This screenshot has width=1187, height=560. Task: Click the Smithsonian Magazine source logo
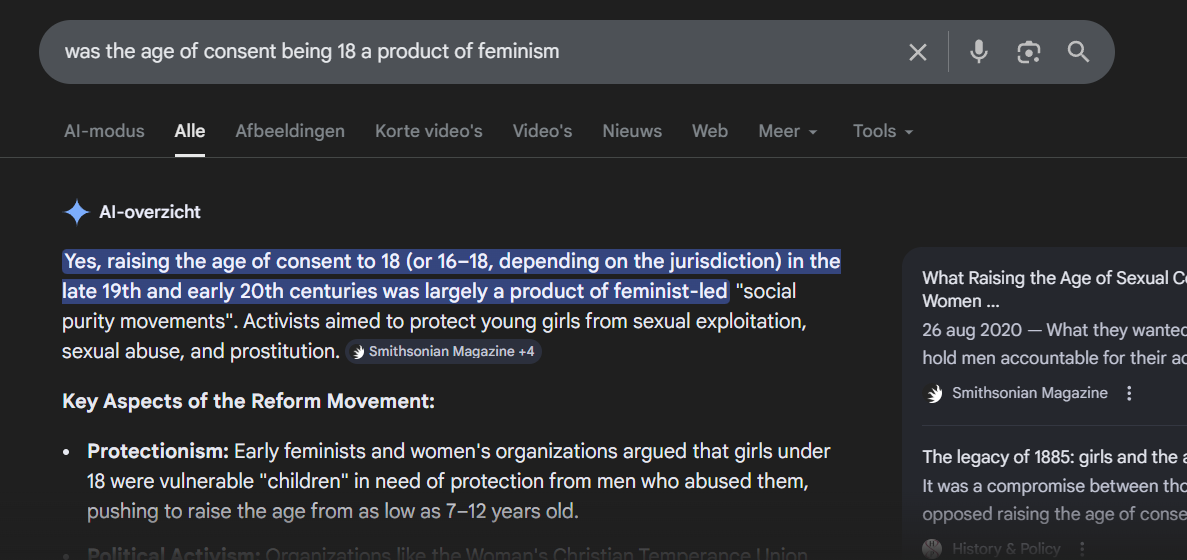click(x=934, y=393)
